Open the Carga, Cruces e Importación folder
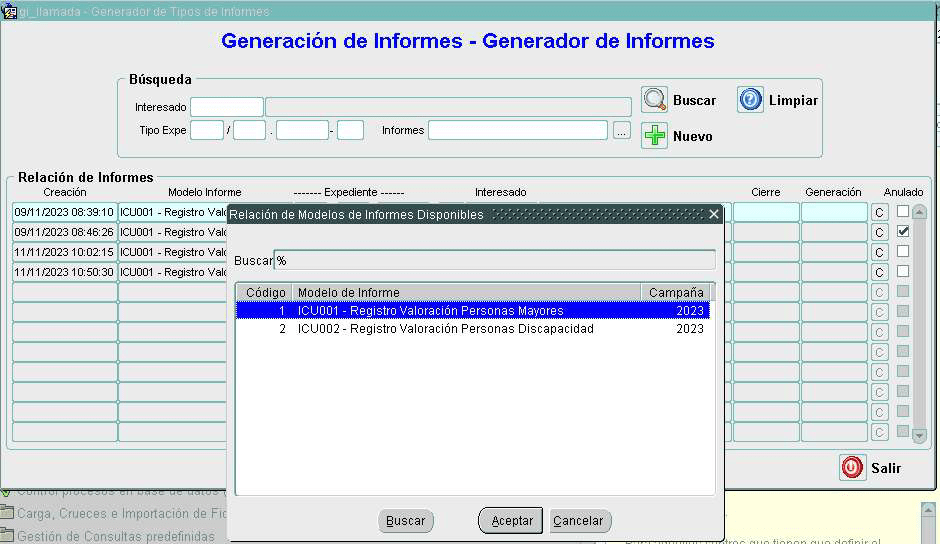Viewport: 940px width, 544px height. click(8, 513)
